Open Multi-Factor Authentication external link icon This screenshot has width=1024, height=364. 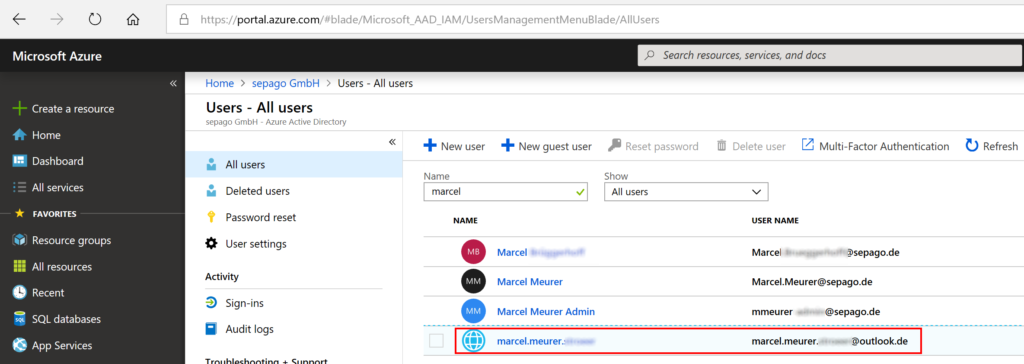[x=808, y=145]
